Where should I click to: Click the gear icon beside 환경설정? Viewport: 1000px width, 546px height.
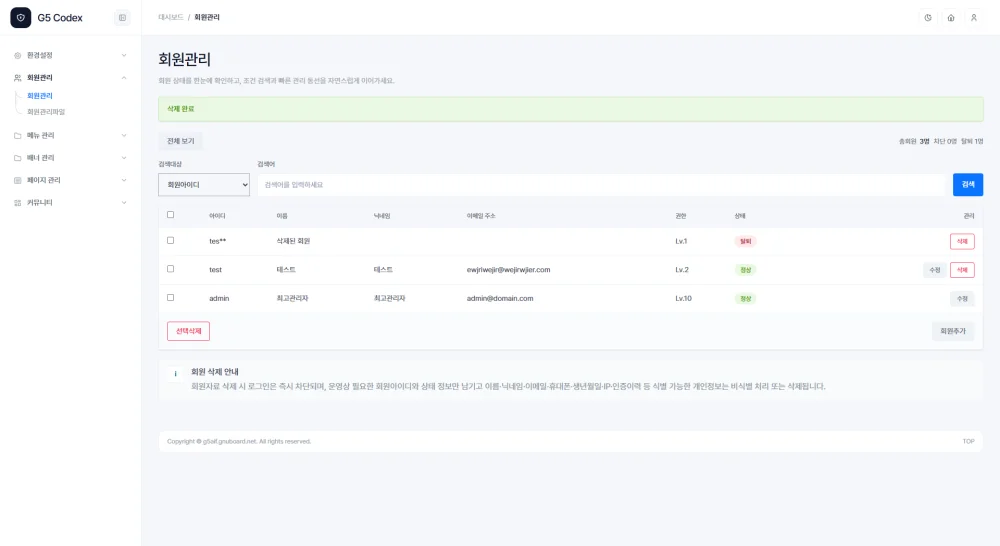(18, 55)
